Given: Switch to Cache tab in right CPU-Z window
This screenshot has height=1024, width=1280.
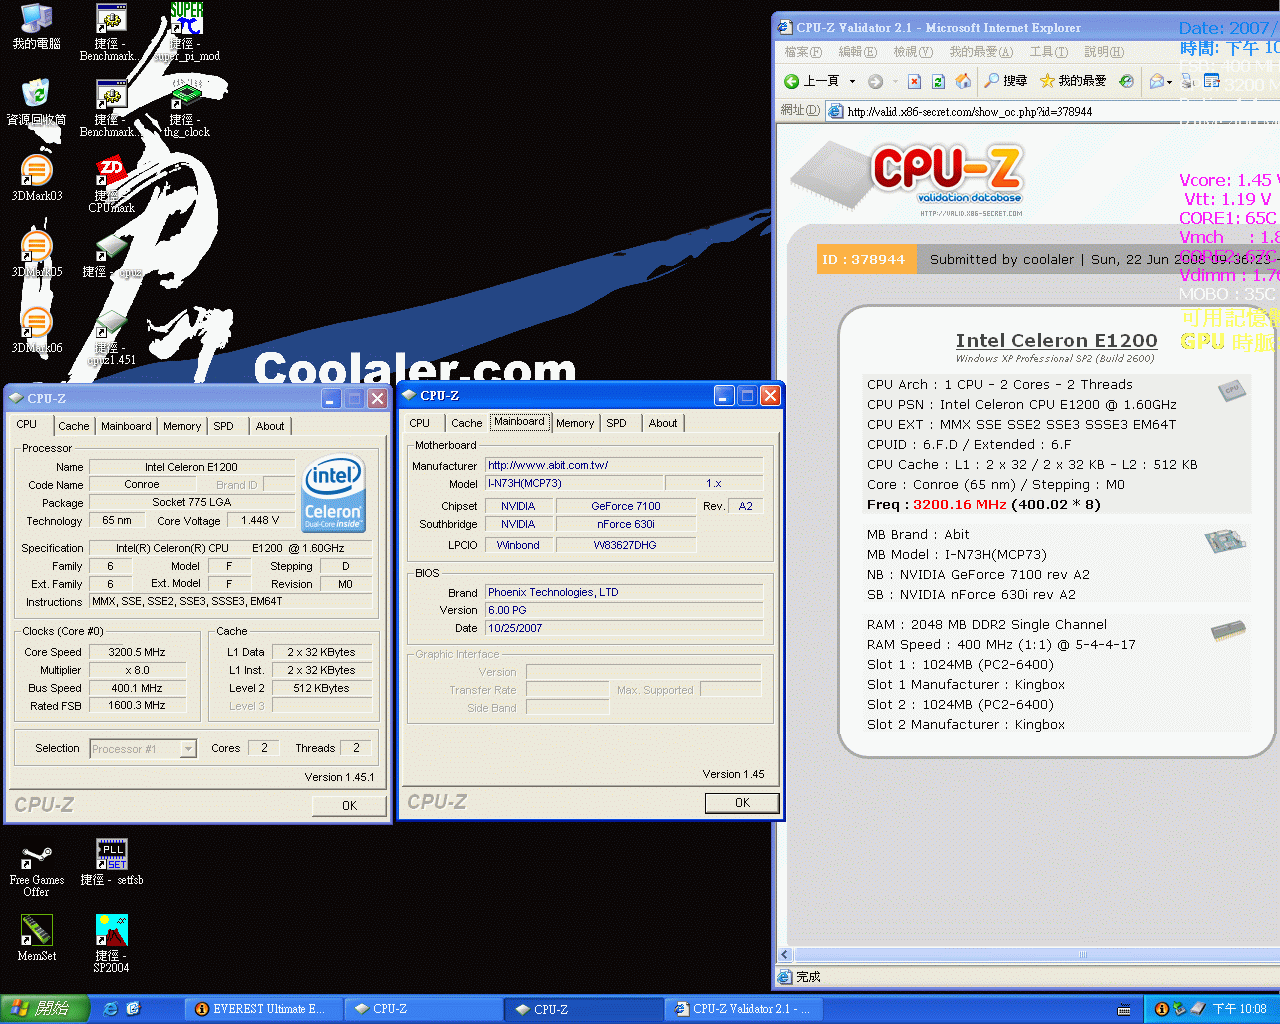Looking at the screenshot, I should 467,423.
